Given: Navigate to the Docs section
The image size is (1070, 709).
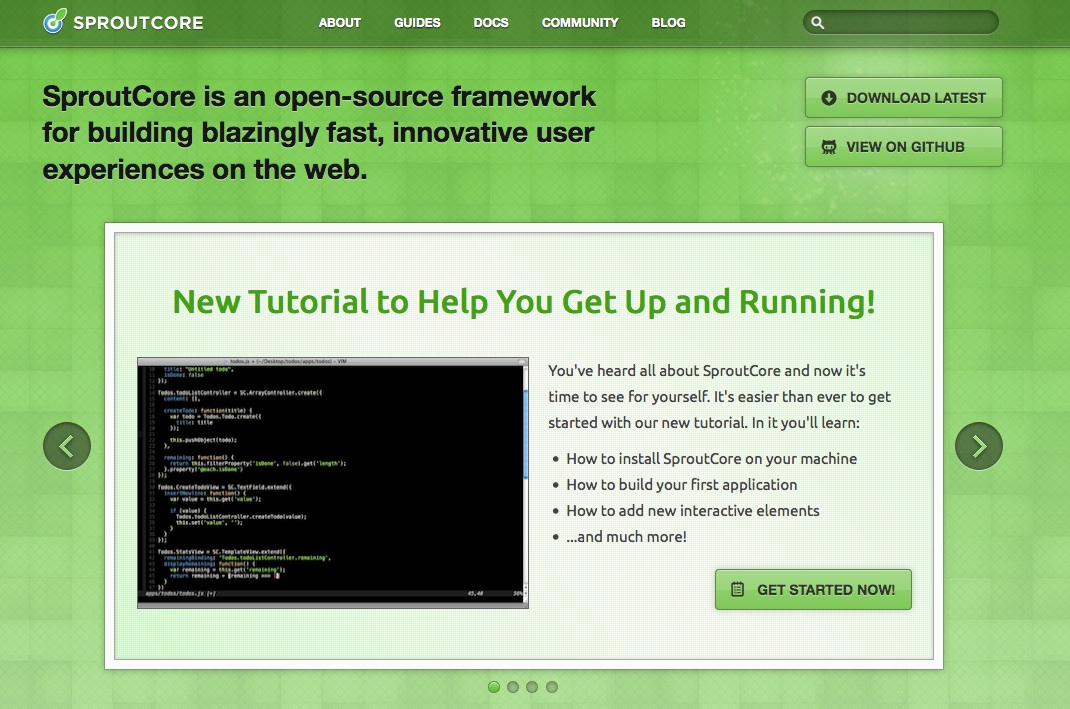Looking at the screenshot, I should point(491,22).
